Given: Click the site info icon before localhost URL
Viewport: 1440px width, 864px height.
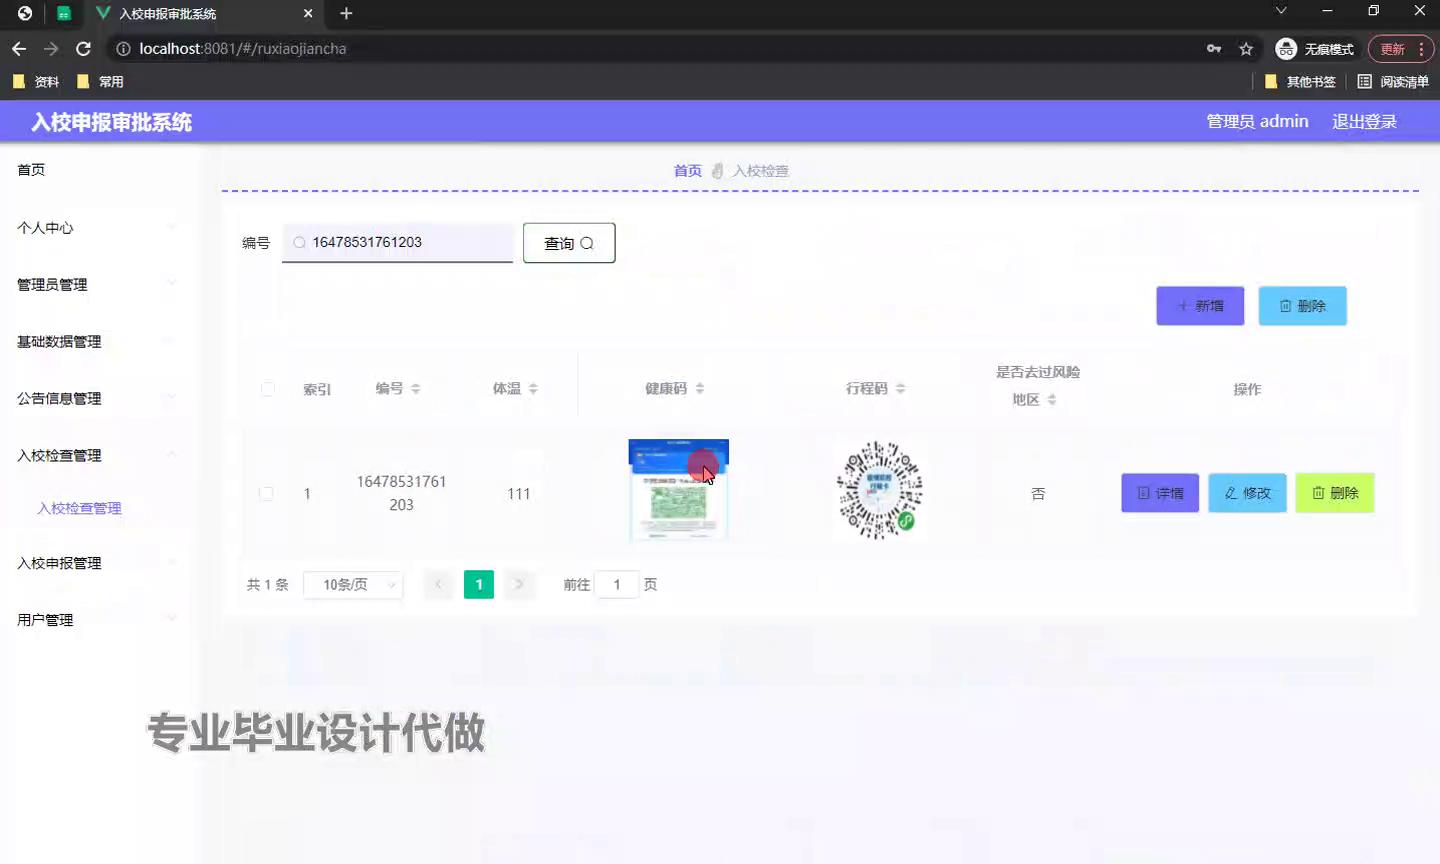Looking at the screenshot, I should coord(123,48).
